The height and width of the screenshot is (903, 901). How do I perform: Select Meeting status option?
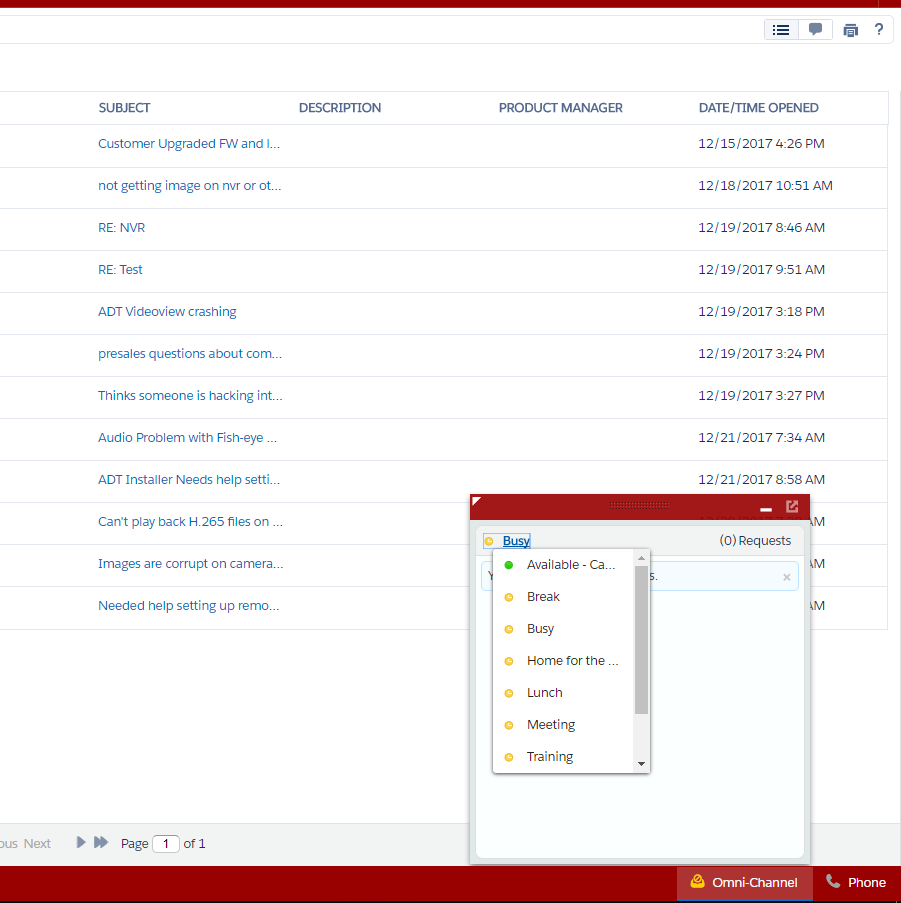tap(551, 725)
